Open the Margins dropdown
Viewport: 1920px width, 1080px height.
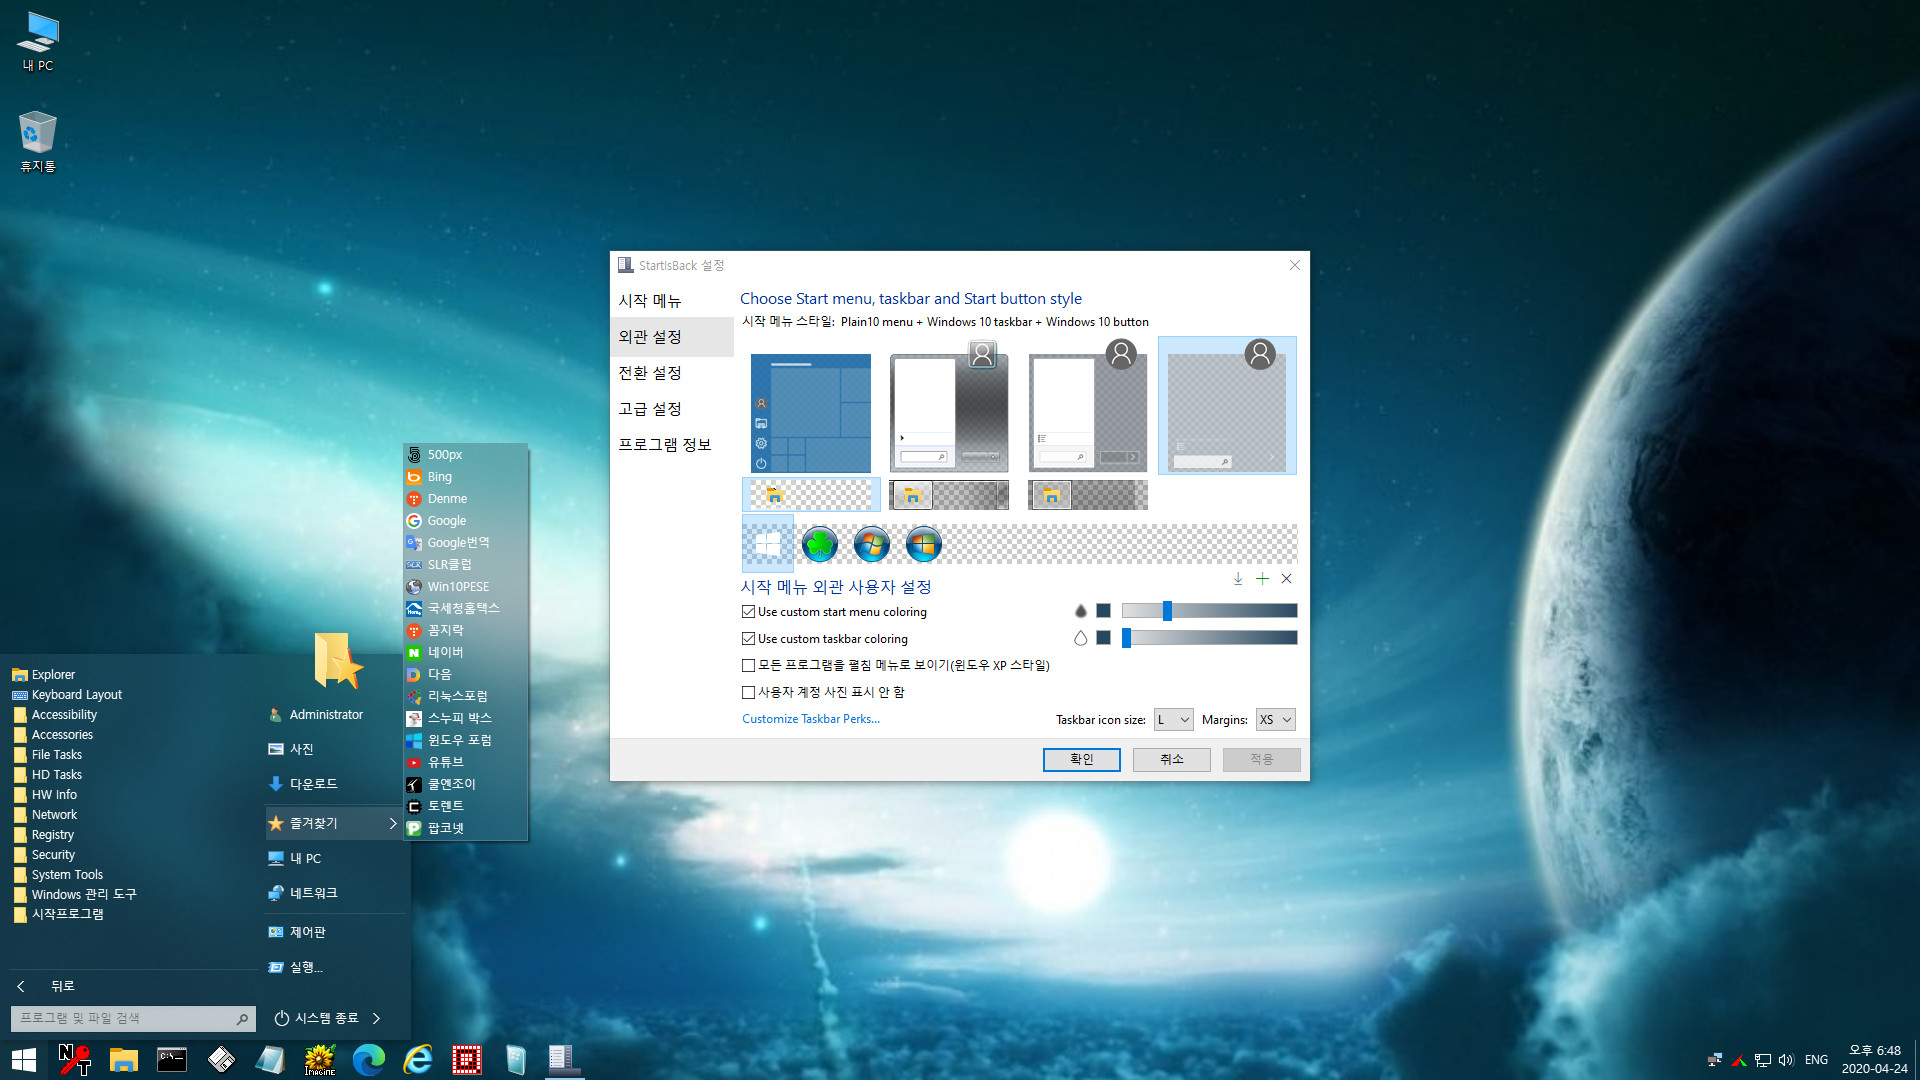pos(1276,720)
